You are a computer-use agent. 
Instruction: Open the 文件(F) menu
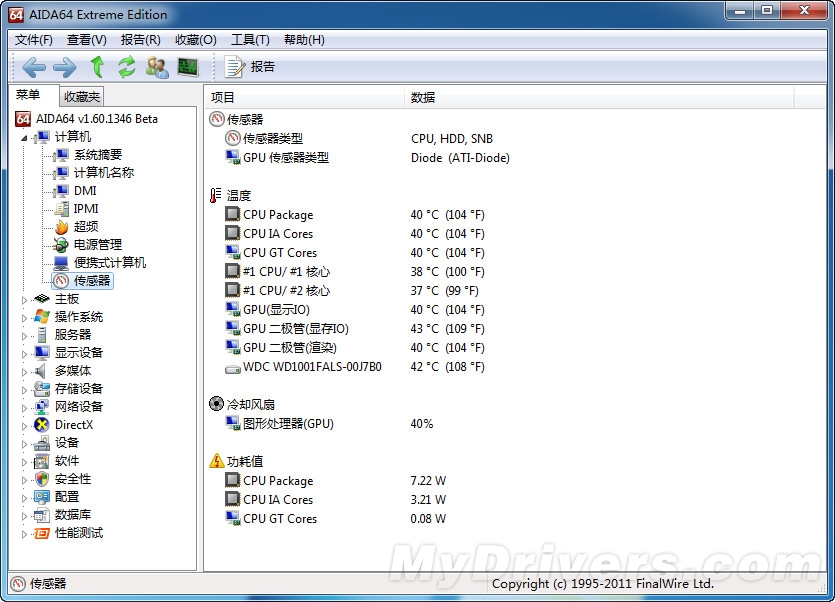coord(34,40)
